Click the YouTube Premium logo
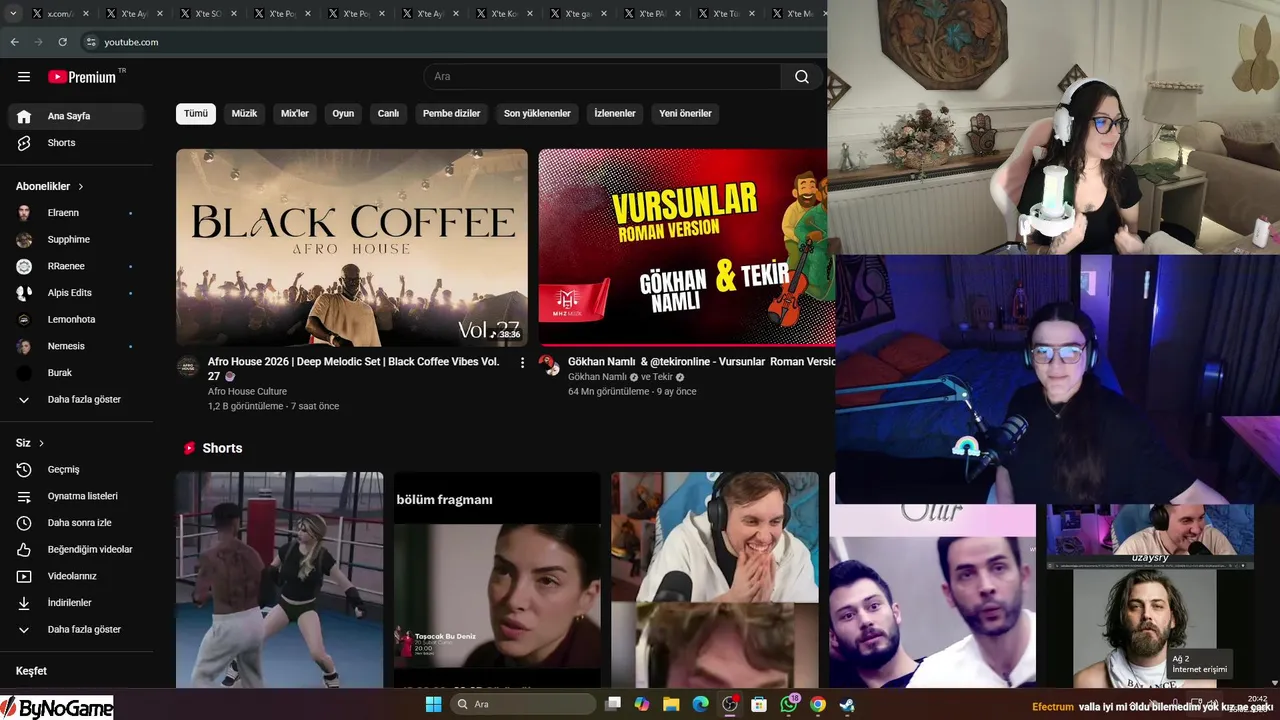The width and height of the screenshot is (1280, 720). pos(82,77)
